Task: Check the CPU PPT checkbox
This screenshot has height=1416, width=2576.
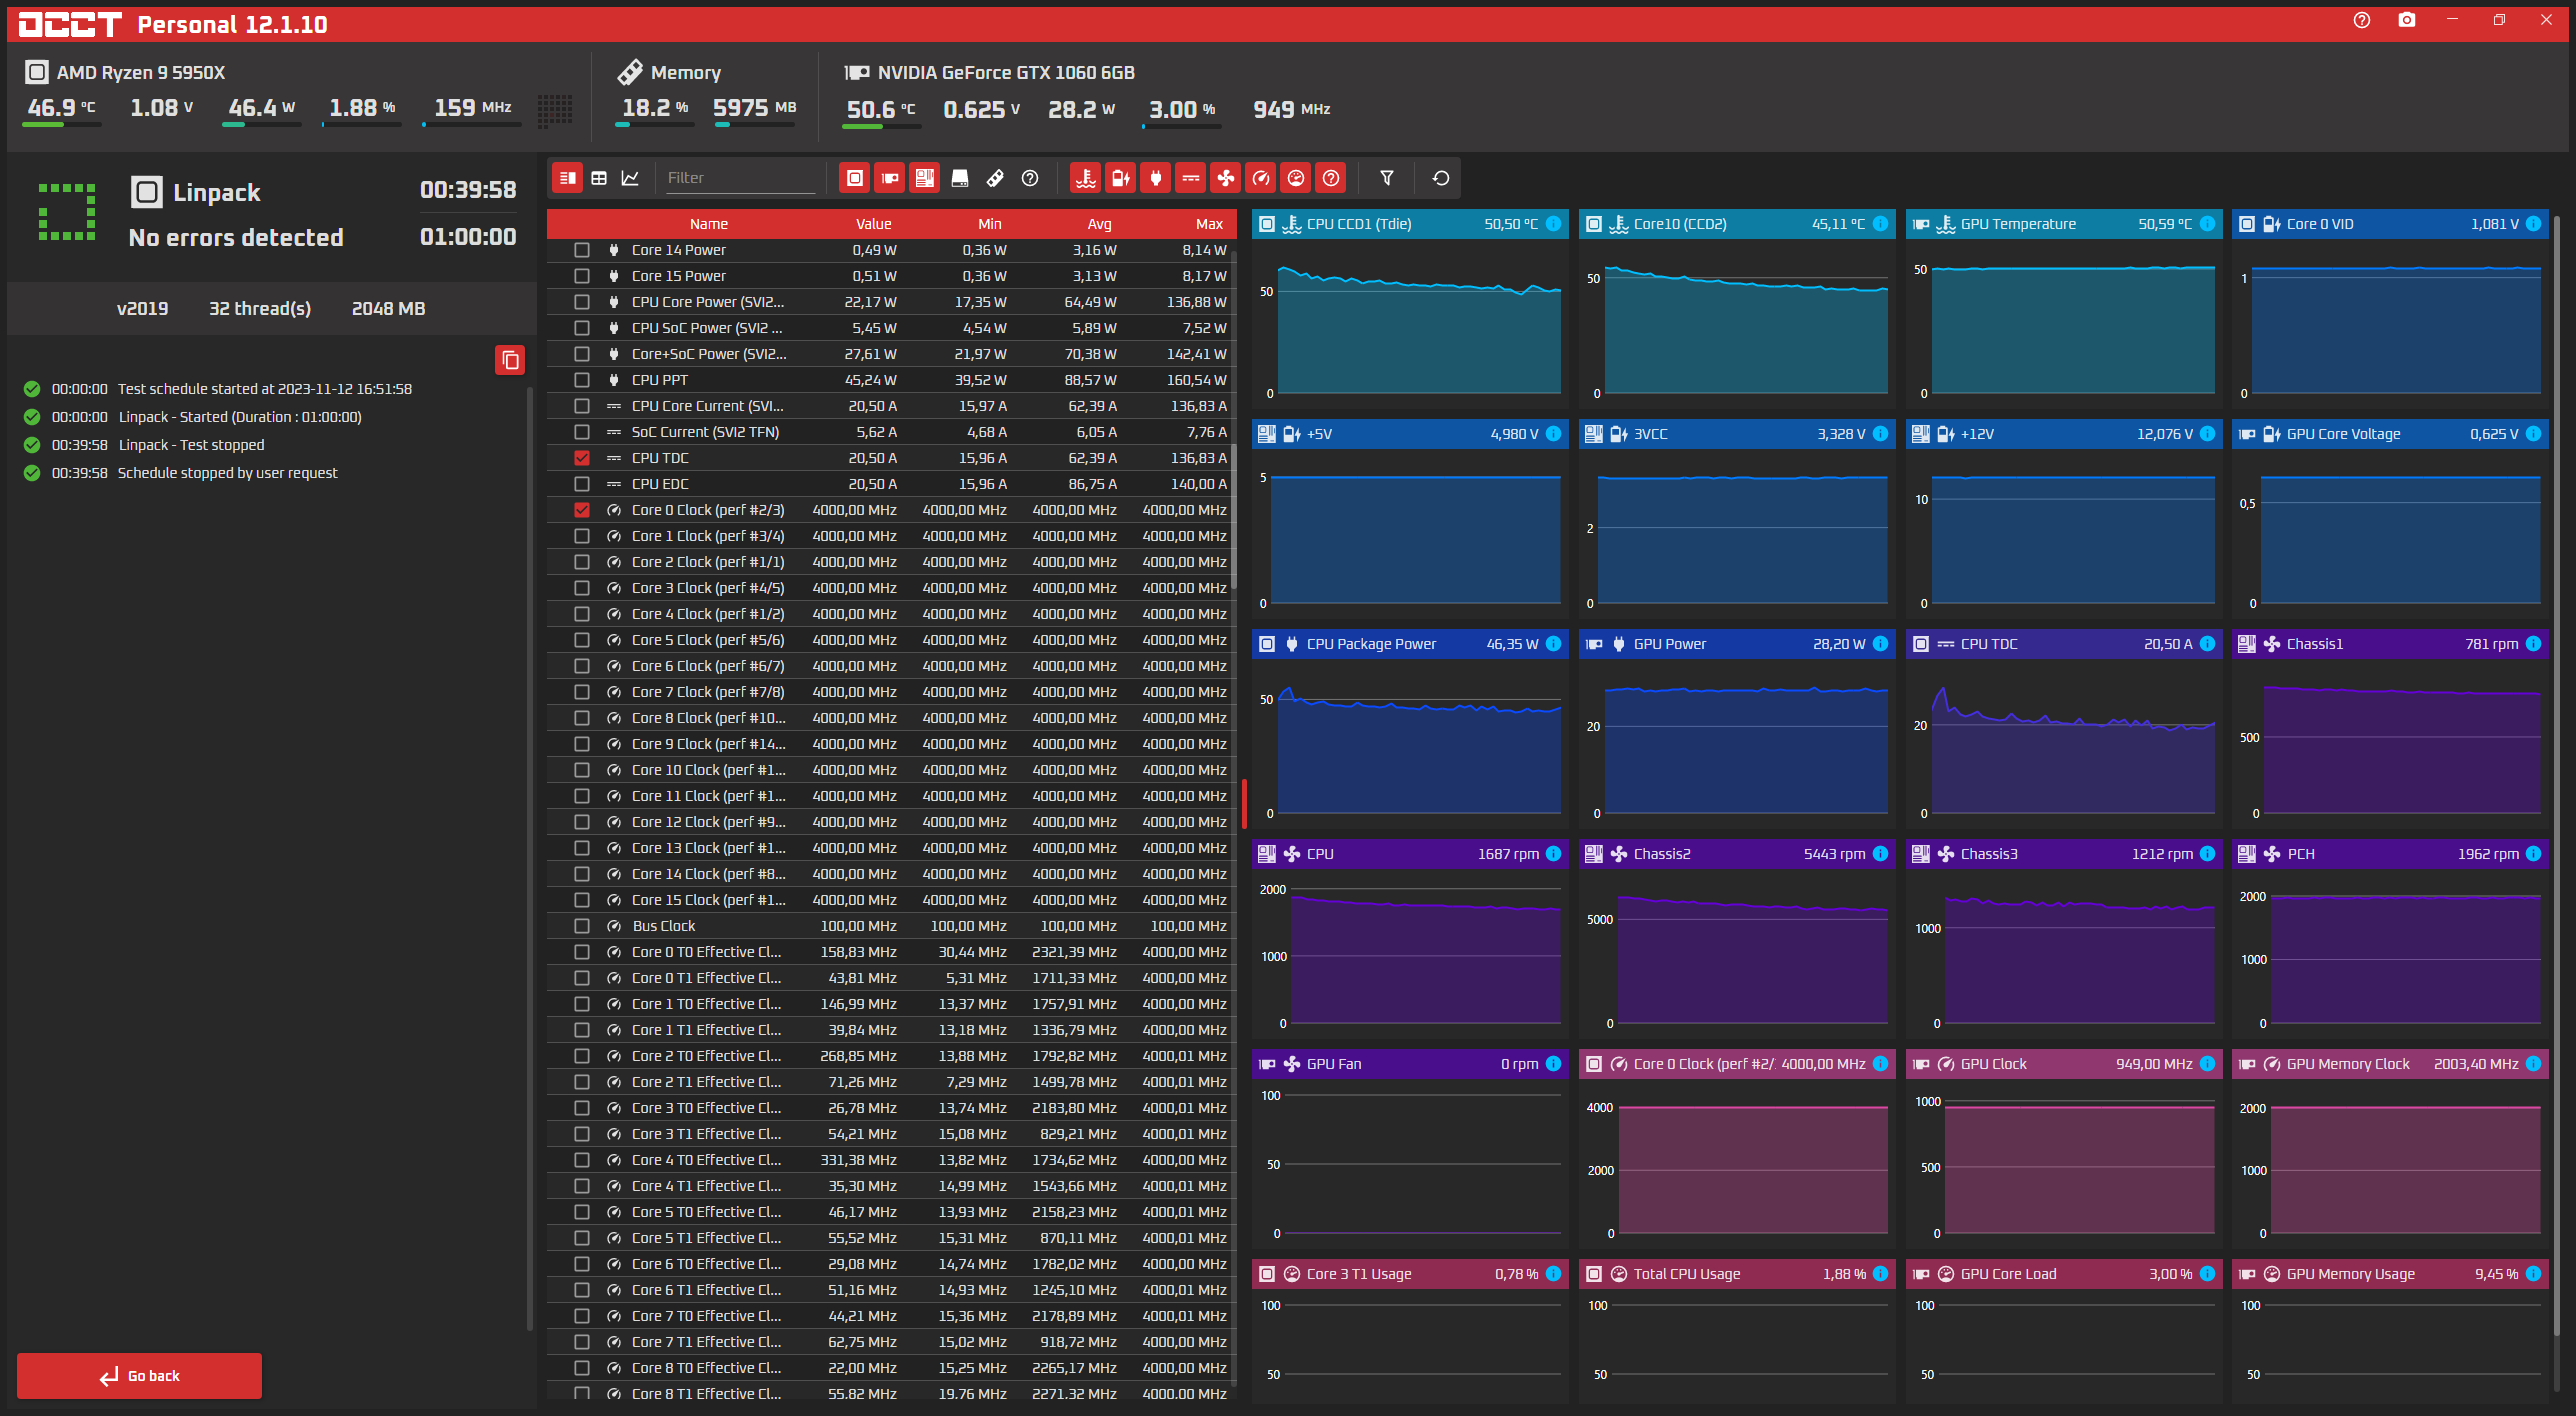Action: [x=582, y=380]
